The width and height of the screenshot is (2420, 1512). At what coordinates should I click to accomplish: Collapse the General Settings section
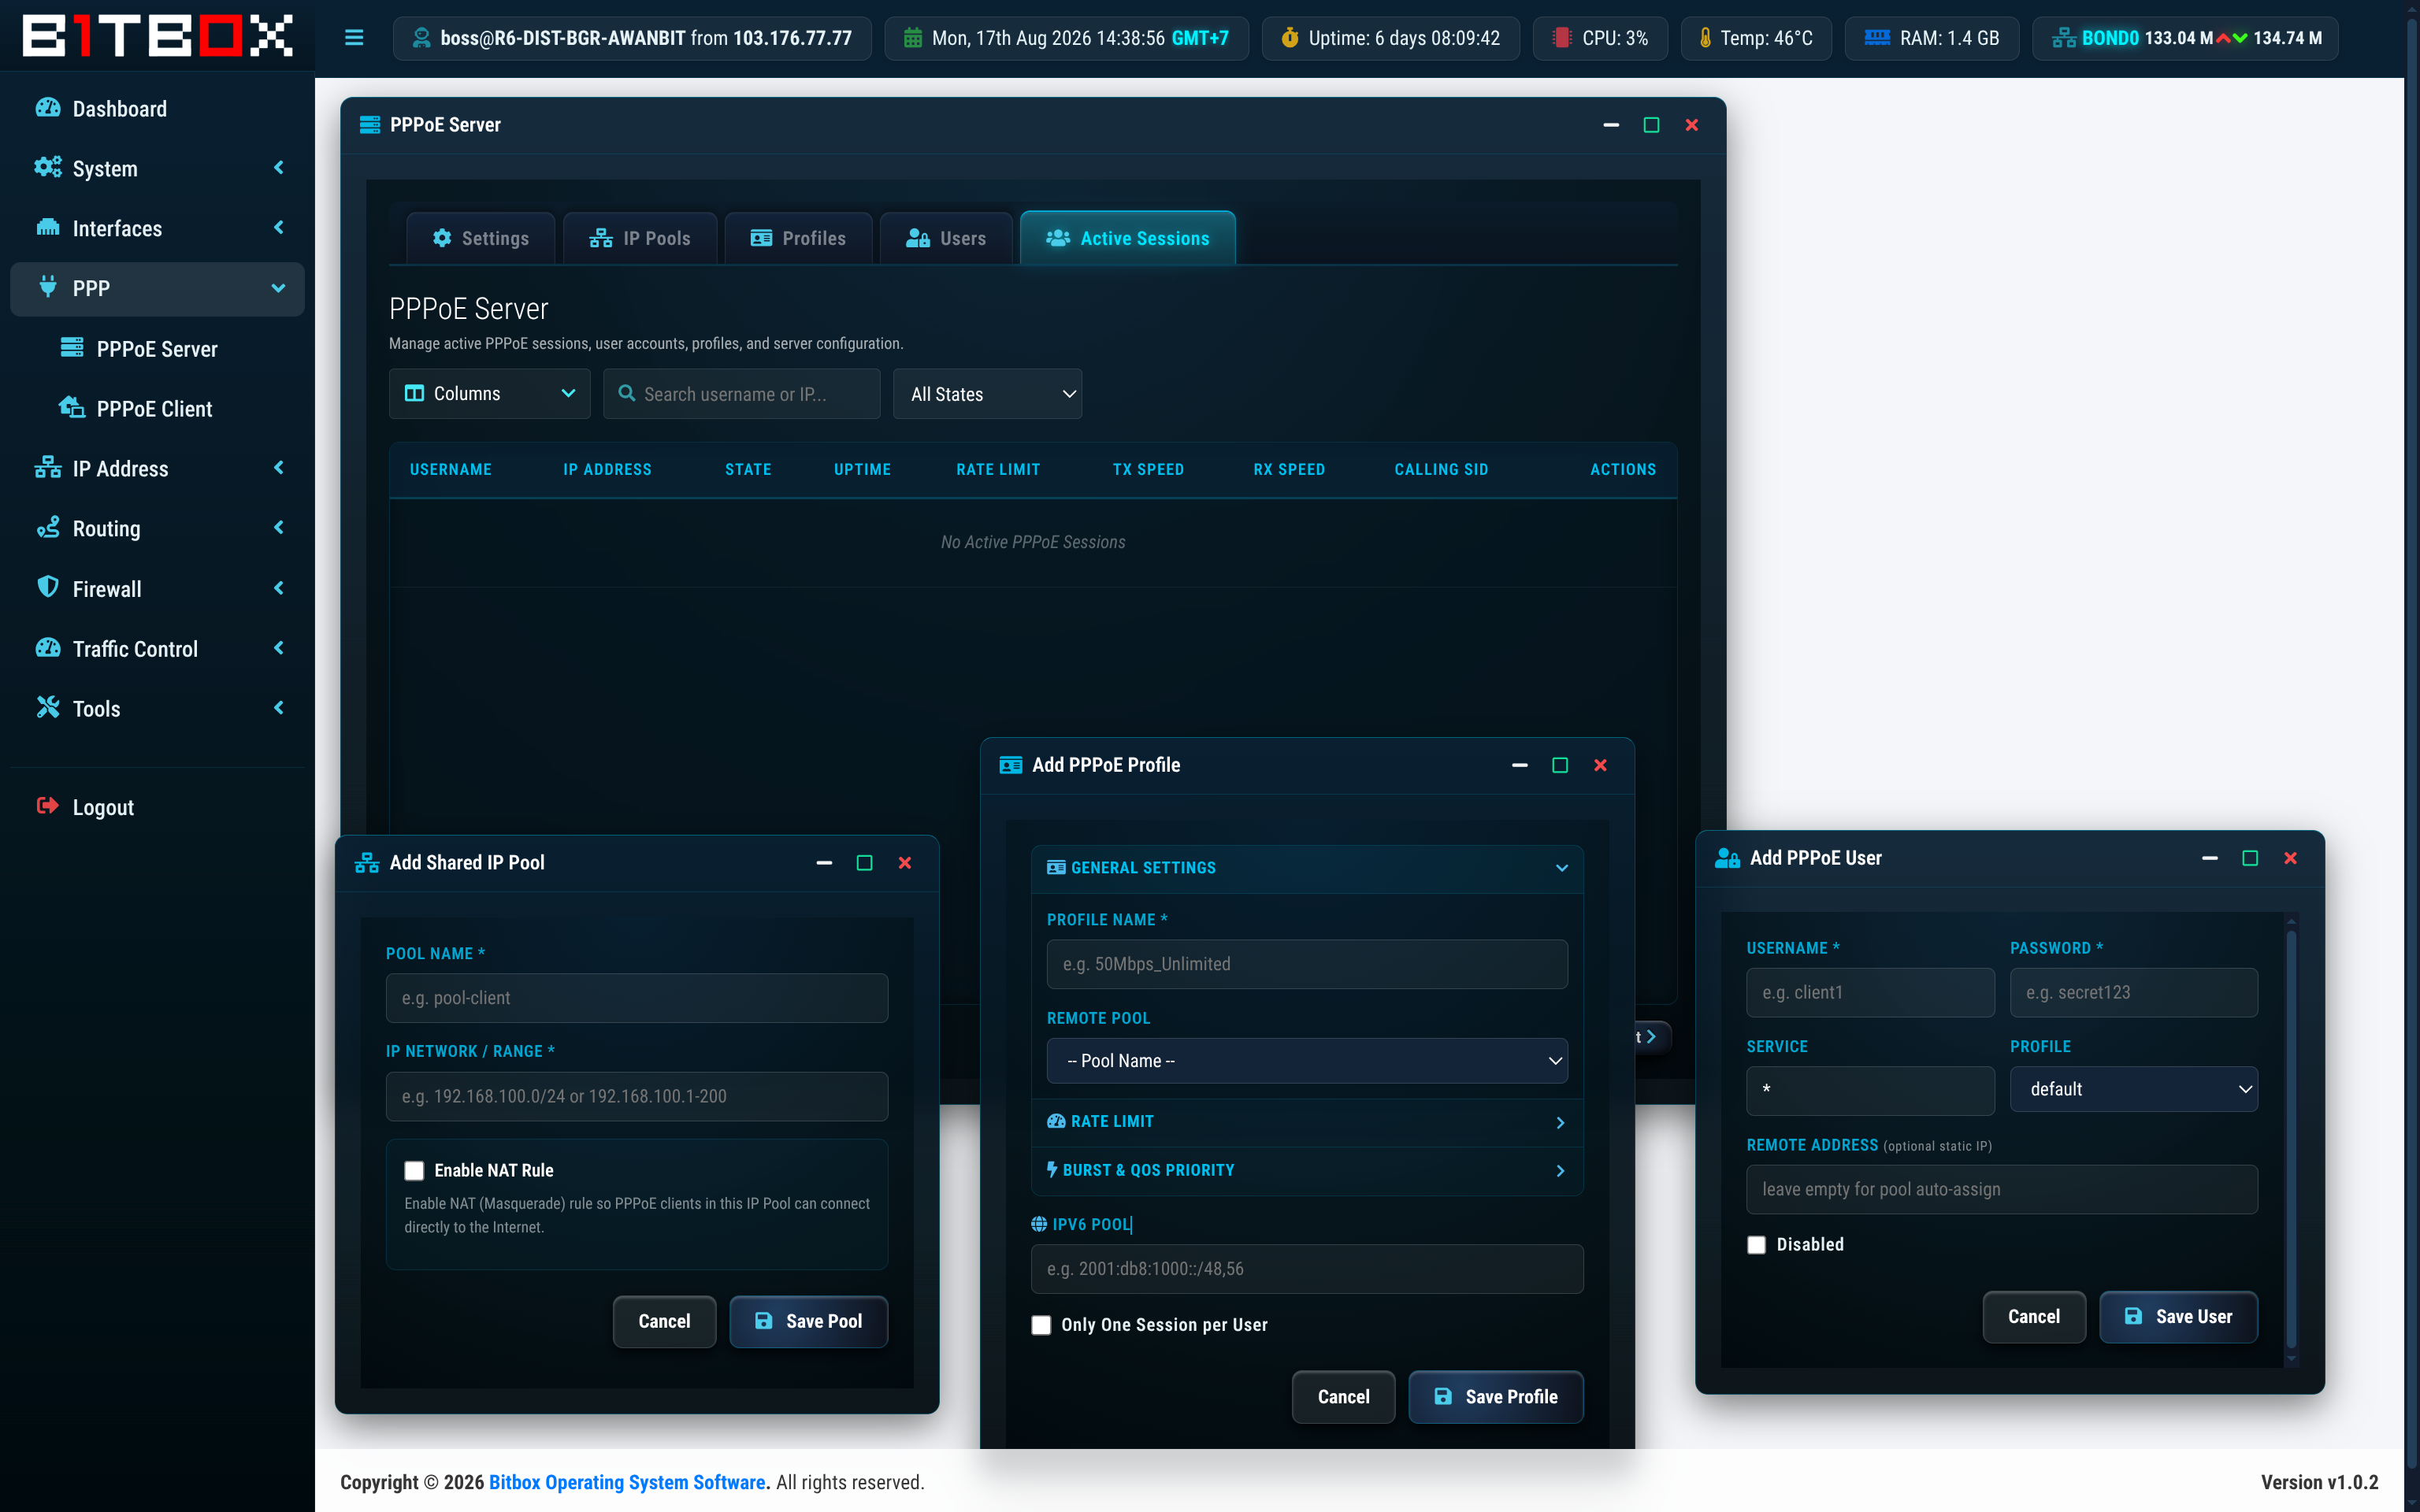tap(1307, 868)
